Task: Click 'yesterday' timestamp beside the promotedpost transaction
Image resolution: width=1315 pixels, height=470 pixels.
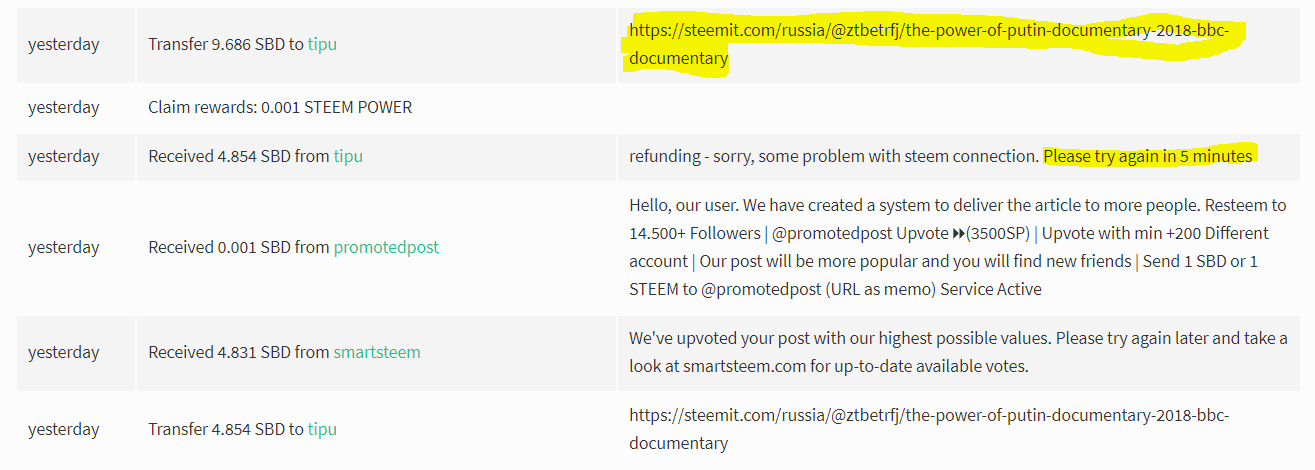Action: coord(64,247)
